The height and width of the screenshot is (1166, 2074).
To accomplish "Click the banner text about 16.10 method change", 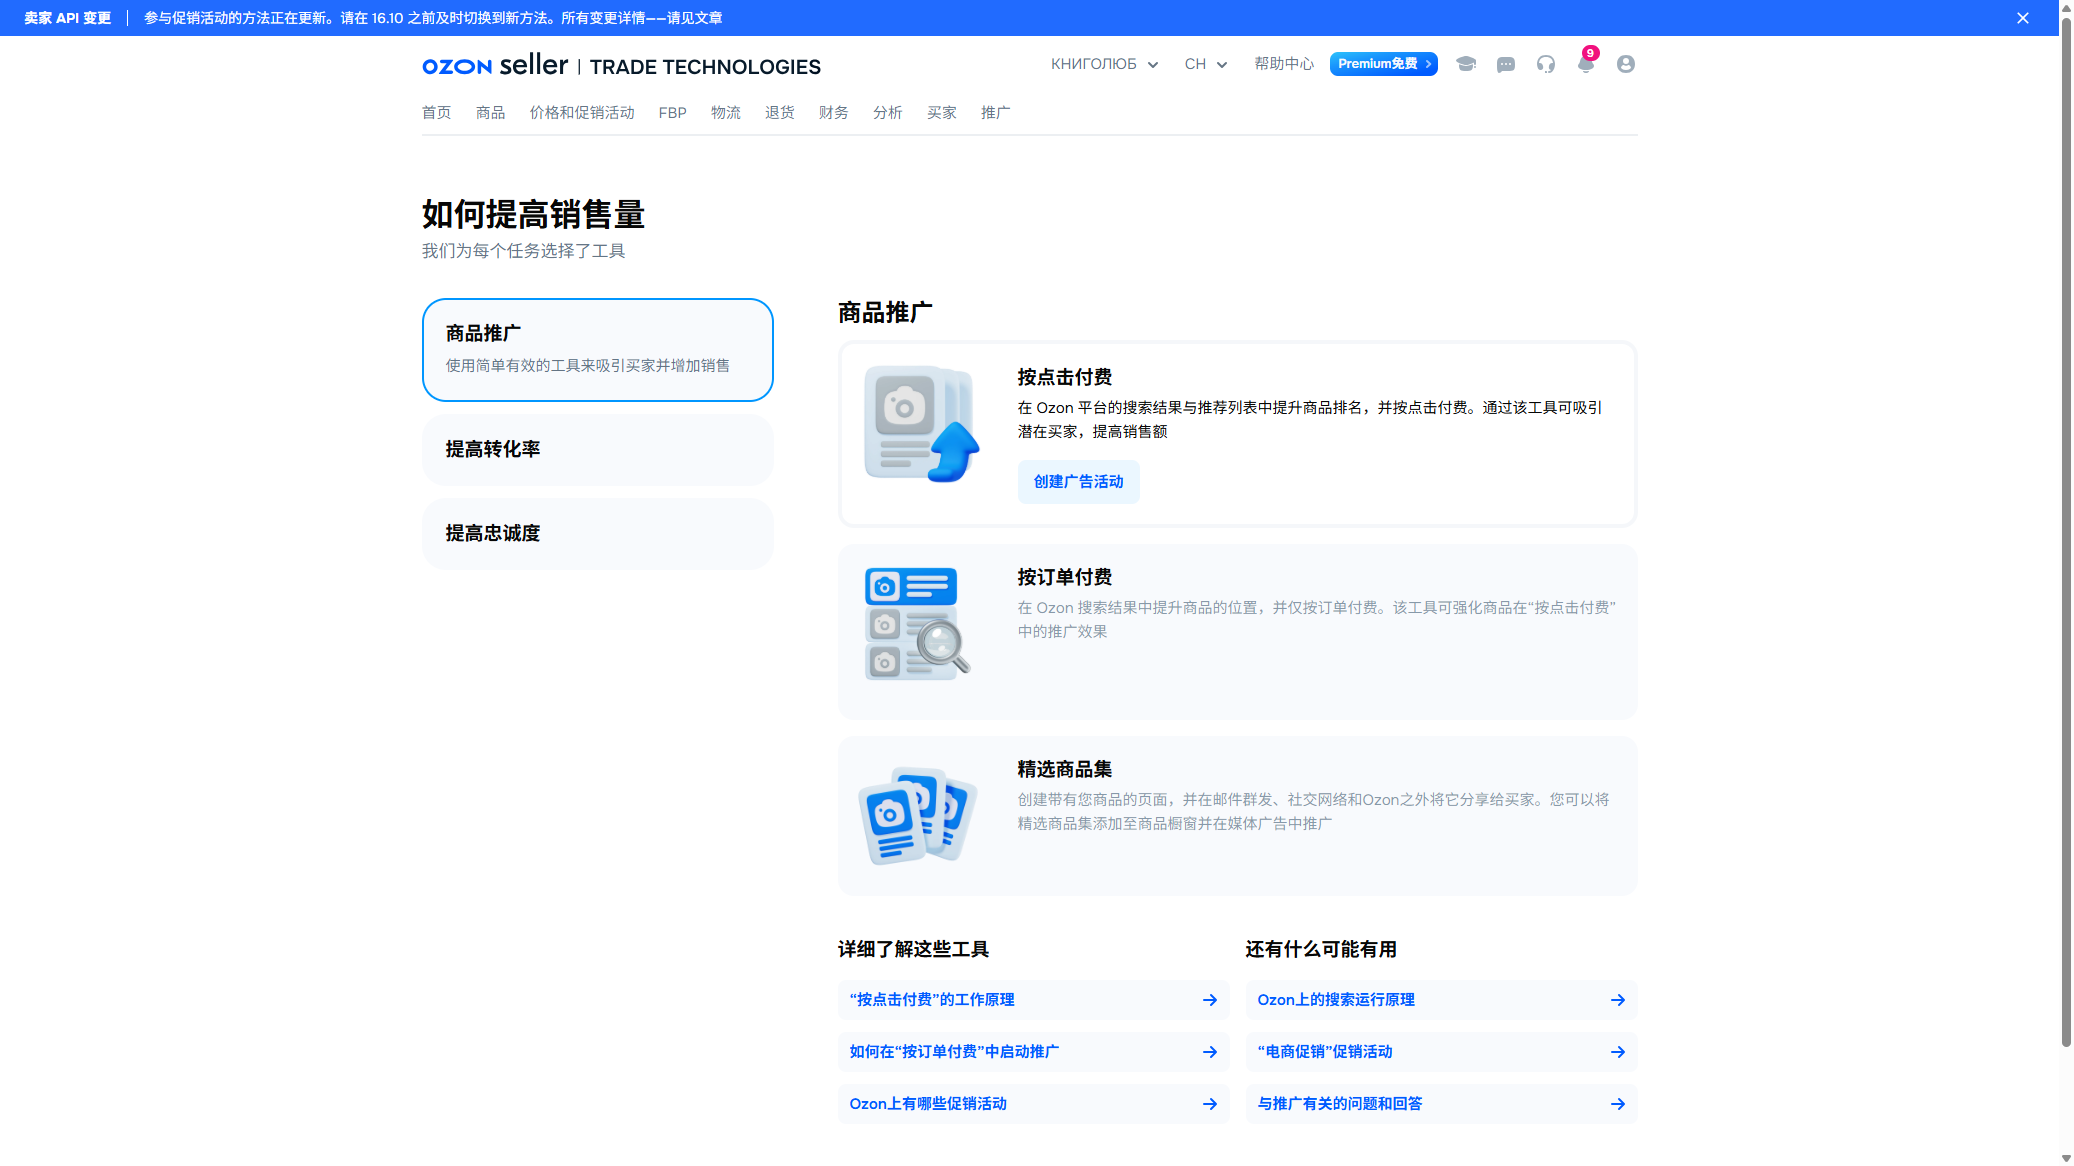I will click(433, 18).
